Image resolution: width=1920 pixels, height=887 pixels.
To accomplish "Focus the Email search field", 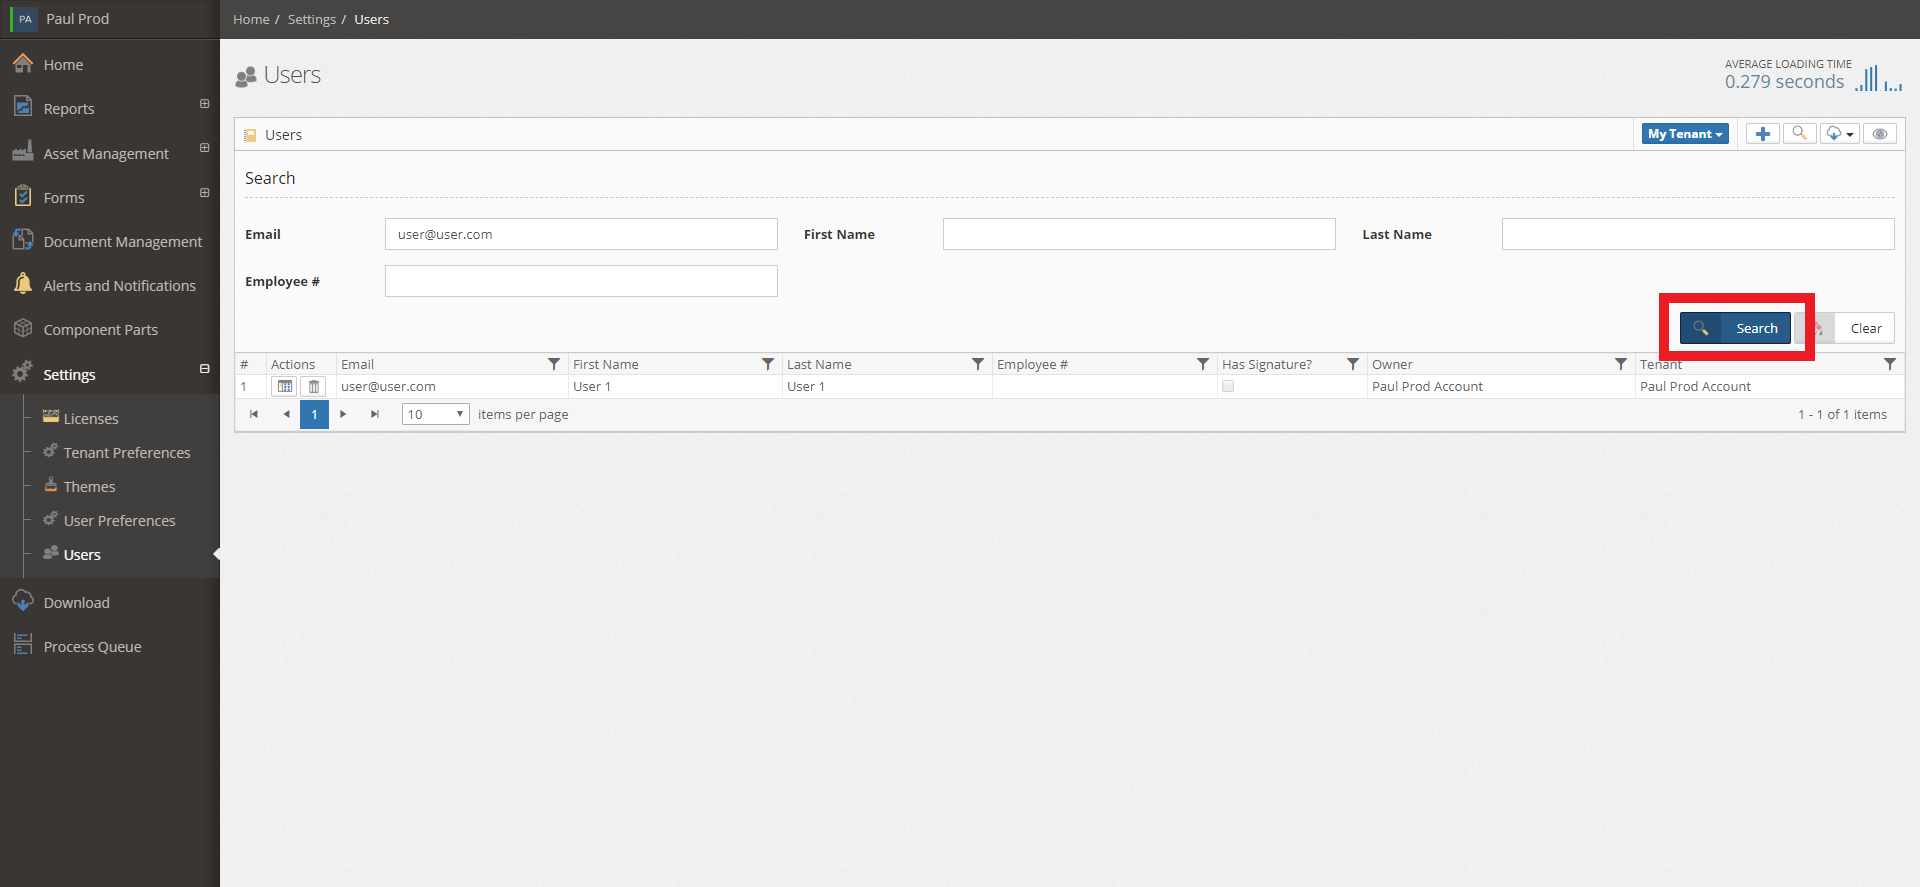I will (581, 234).
